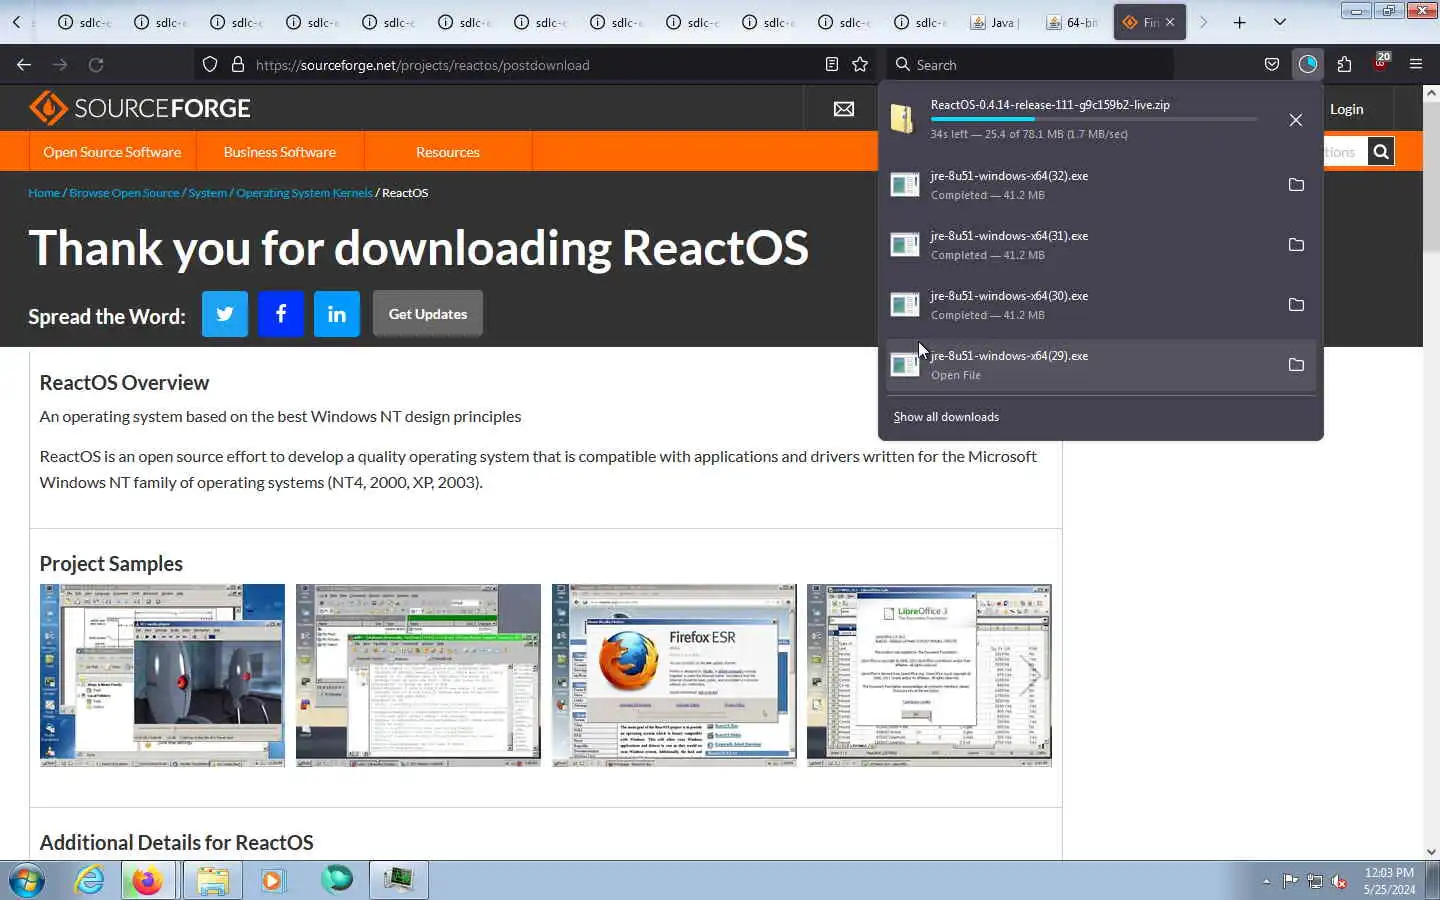Open jre-8u51-windows-x64(32).exe download entry

[x=1079, y=185]
